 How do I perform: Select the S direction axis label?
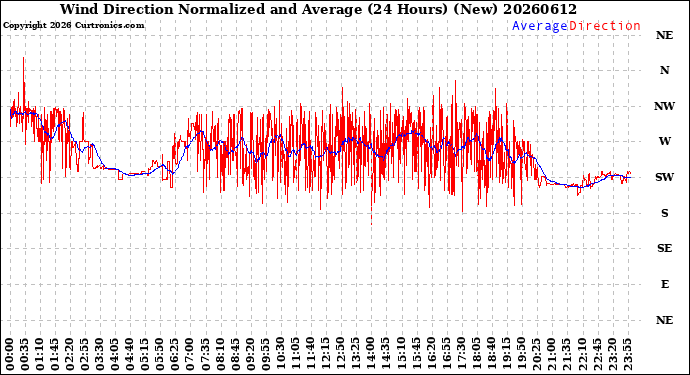(664, 213)
